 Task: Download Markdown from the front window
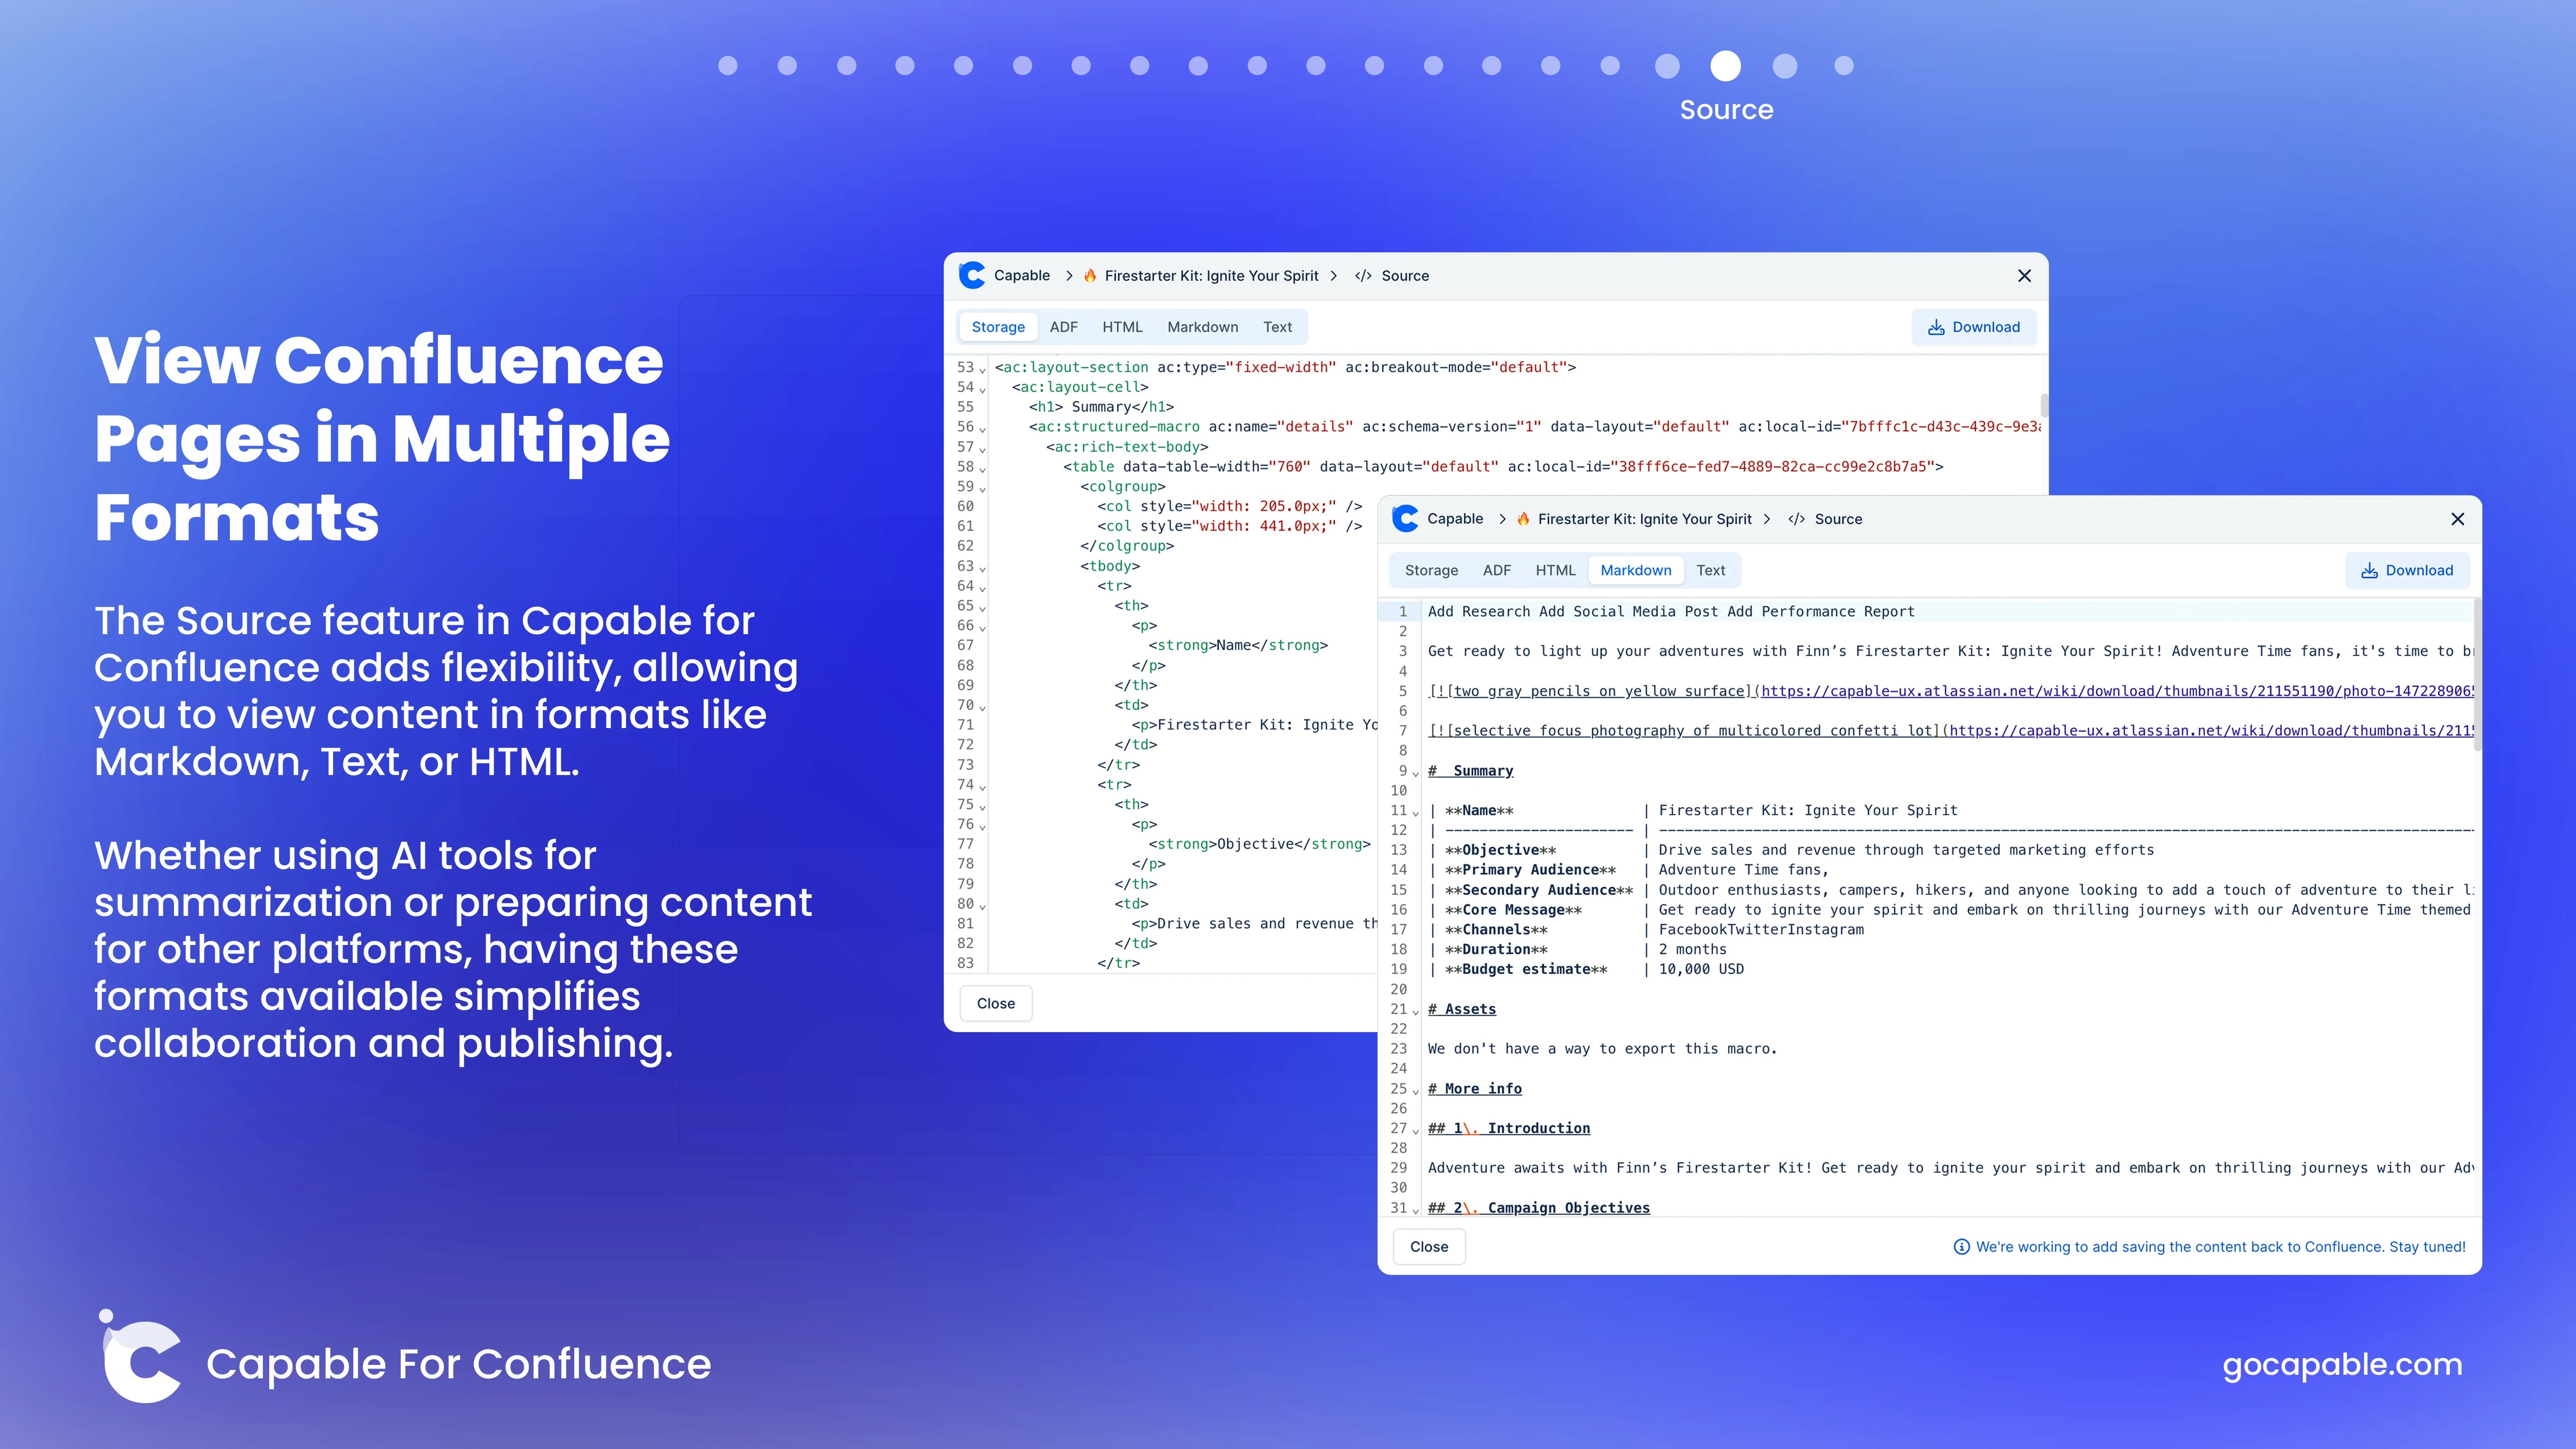click(x=2406, y=570)
